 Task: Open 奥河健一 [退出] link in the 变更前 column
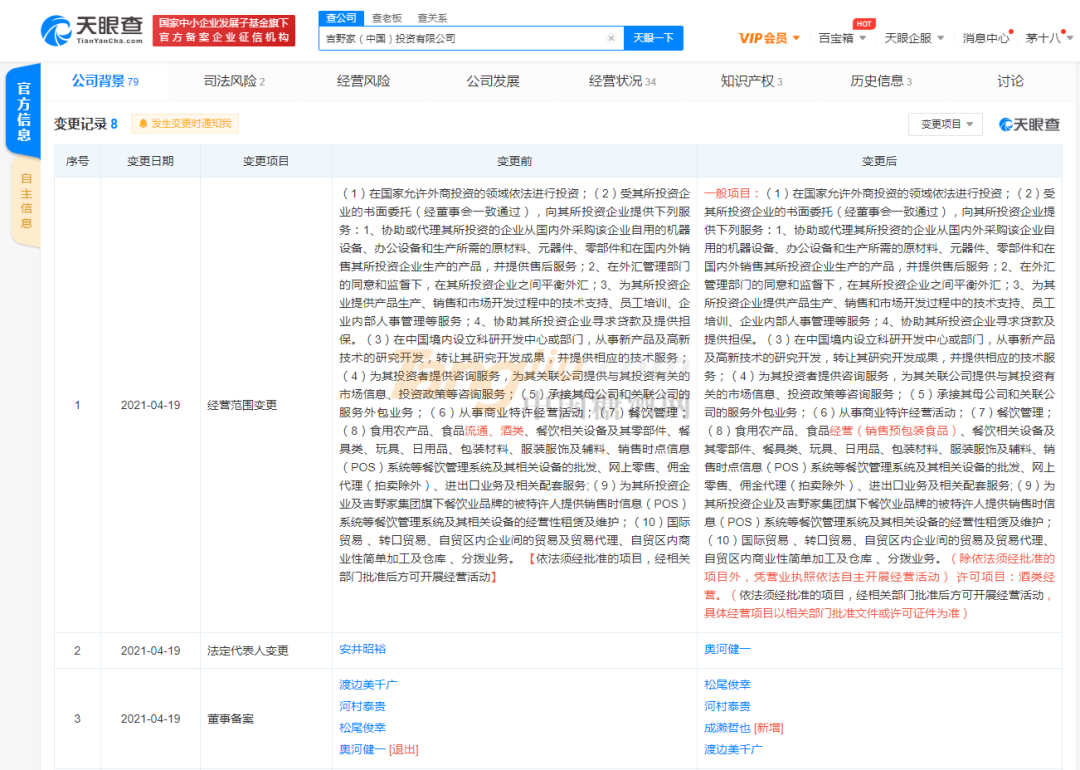[x=379, y=749]
